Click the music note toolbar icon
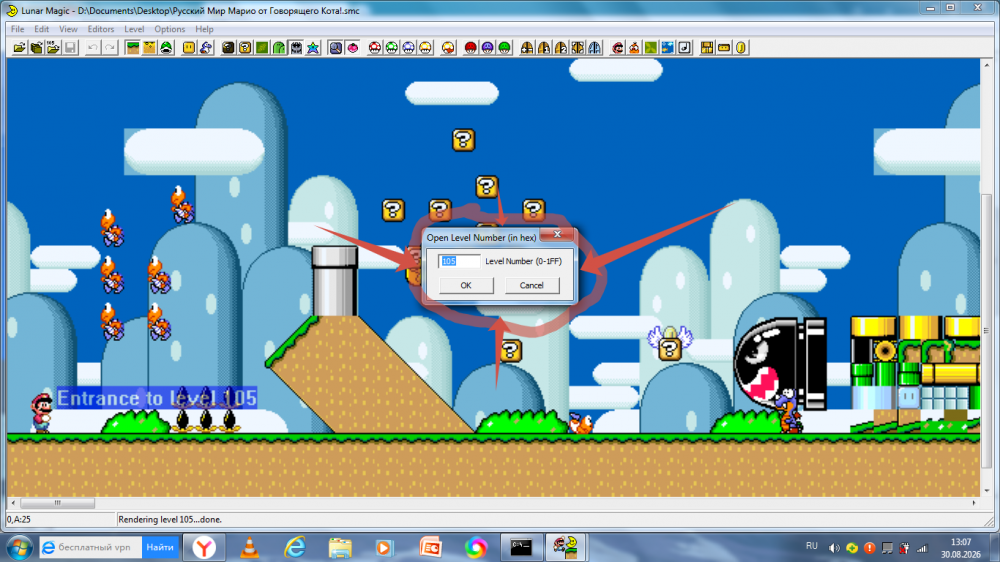The image size is (1000, 562). 684,48
